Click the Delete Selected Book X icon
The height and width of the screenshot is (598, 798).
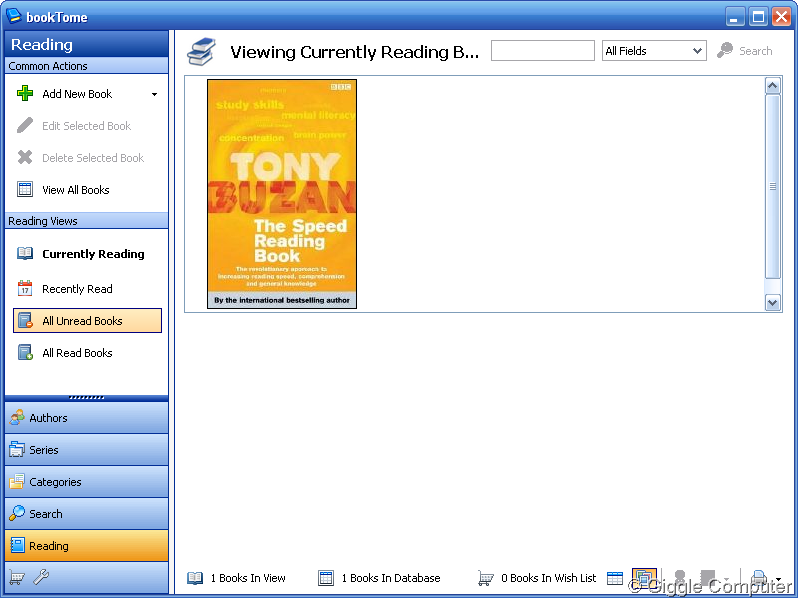(x=25, y=157)
